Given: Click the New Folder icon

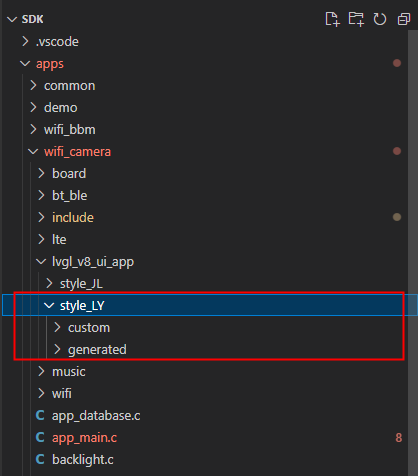Looking at the screenshot, I should tap(356, 19).
